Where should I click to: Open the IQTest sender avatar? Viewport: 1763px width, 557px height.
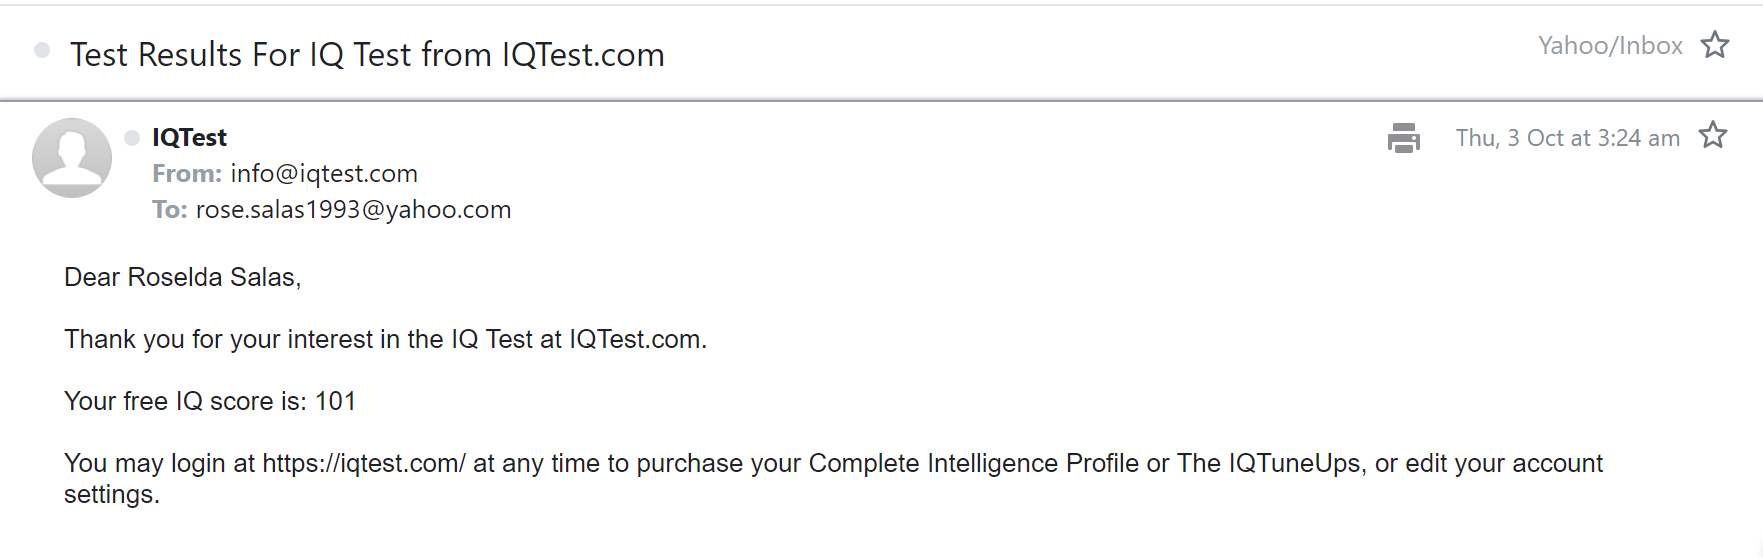72,158
